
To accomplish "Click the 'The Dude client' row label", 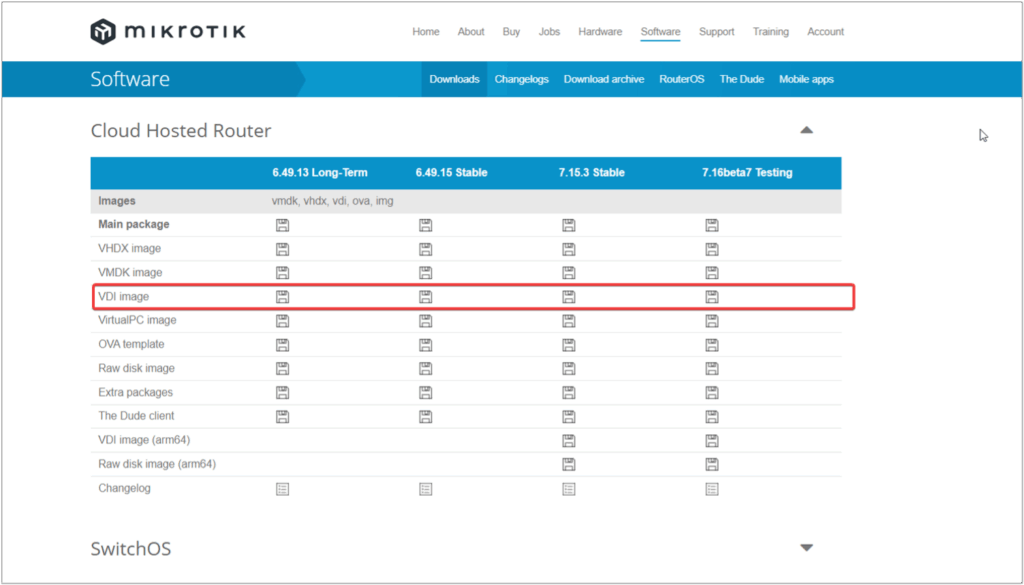I will (x=136, y=416).
